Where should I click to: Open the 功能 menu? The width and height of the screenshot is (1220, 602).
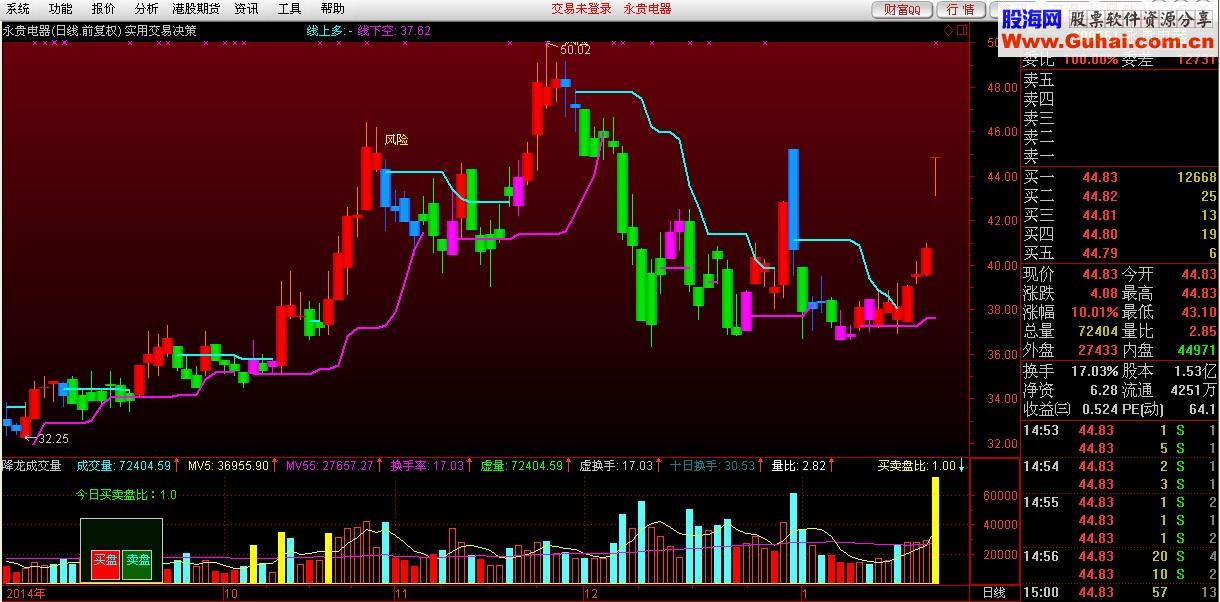pyautogui.click(x=61, y=8)
